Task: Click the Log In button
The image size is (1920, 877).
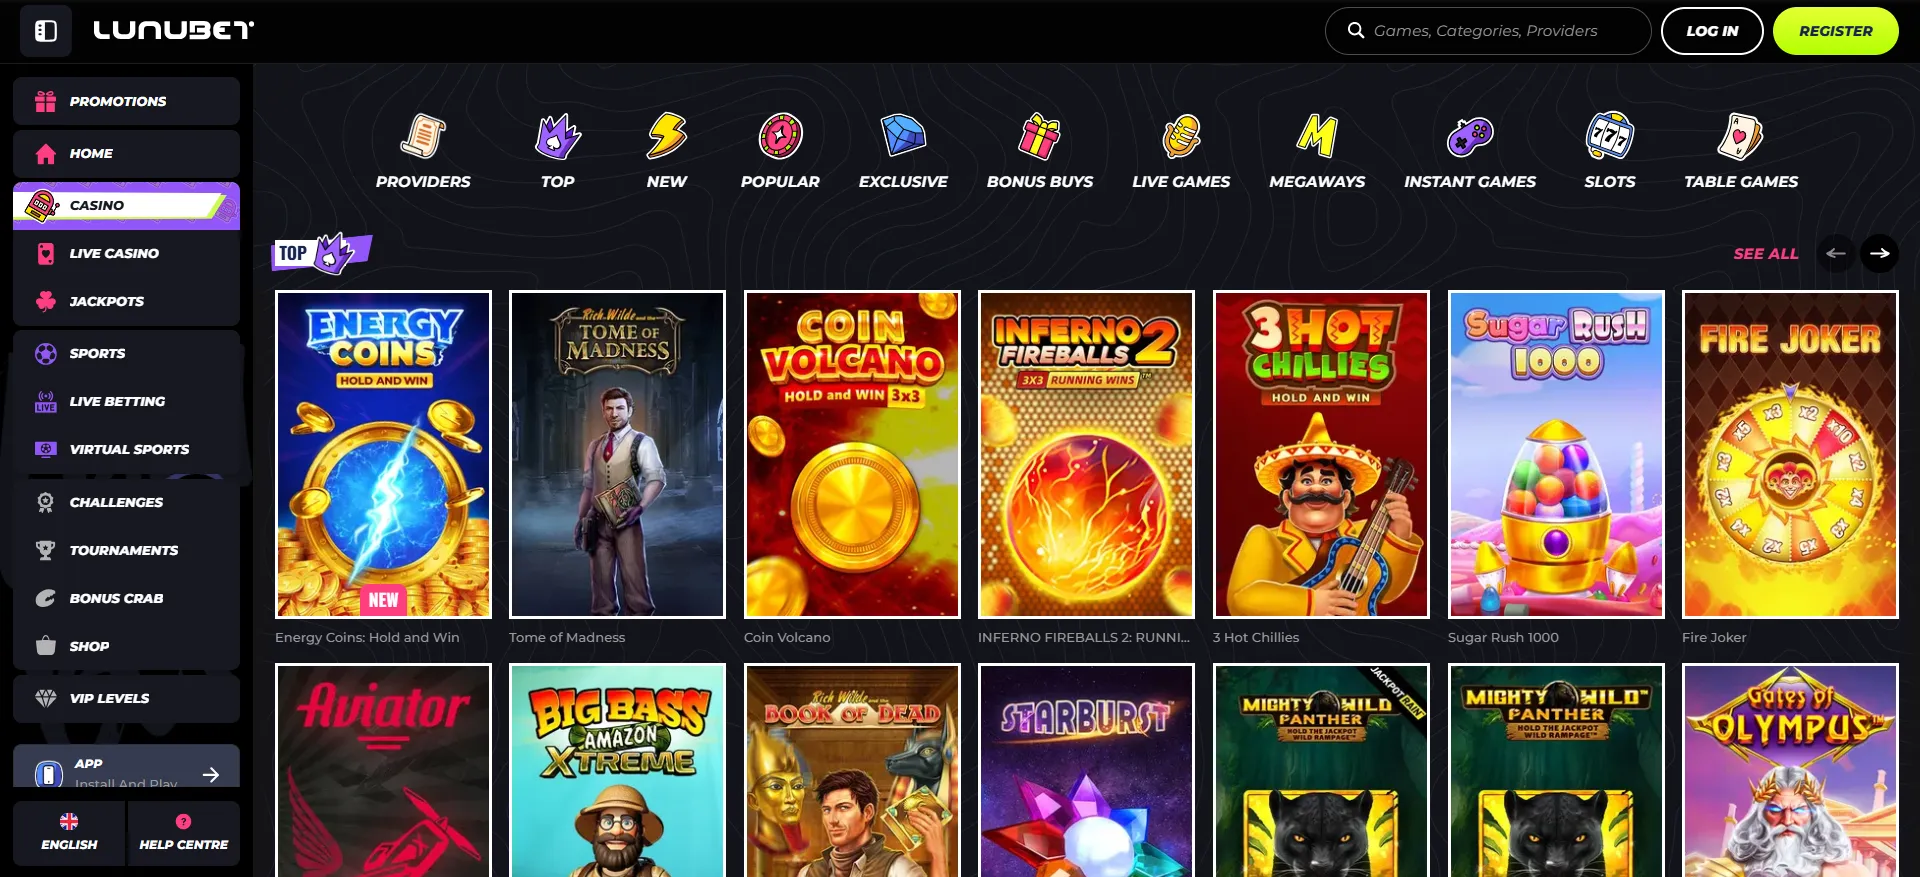Action: point(1712,31)
